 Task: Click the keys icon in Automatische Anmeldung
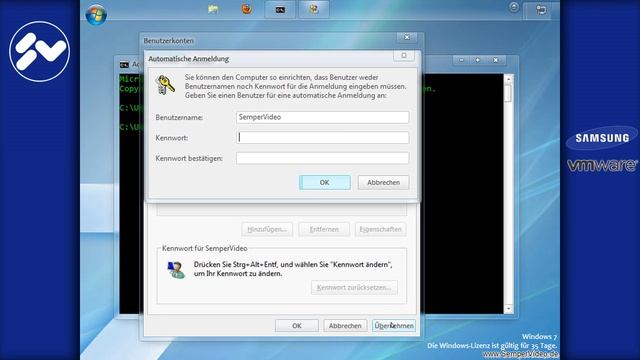coord(165,85)
